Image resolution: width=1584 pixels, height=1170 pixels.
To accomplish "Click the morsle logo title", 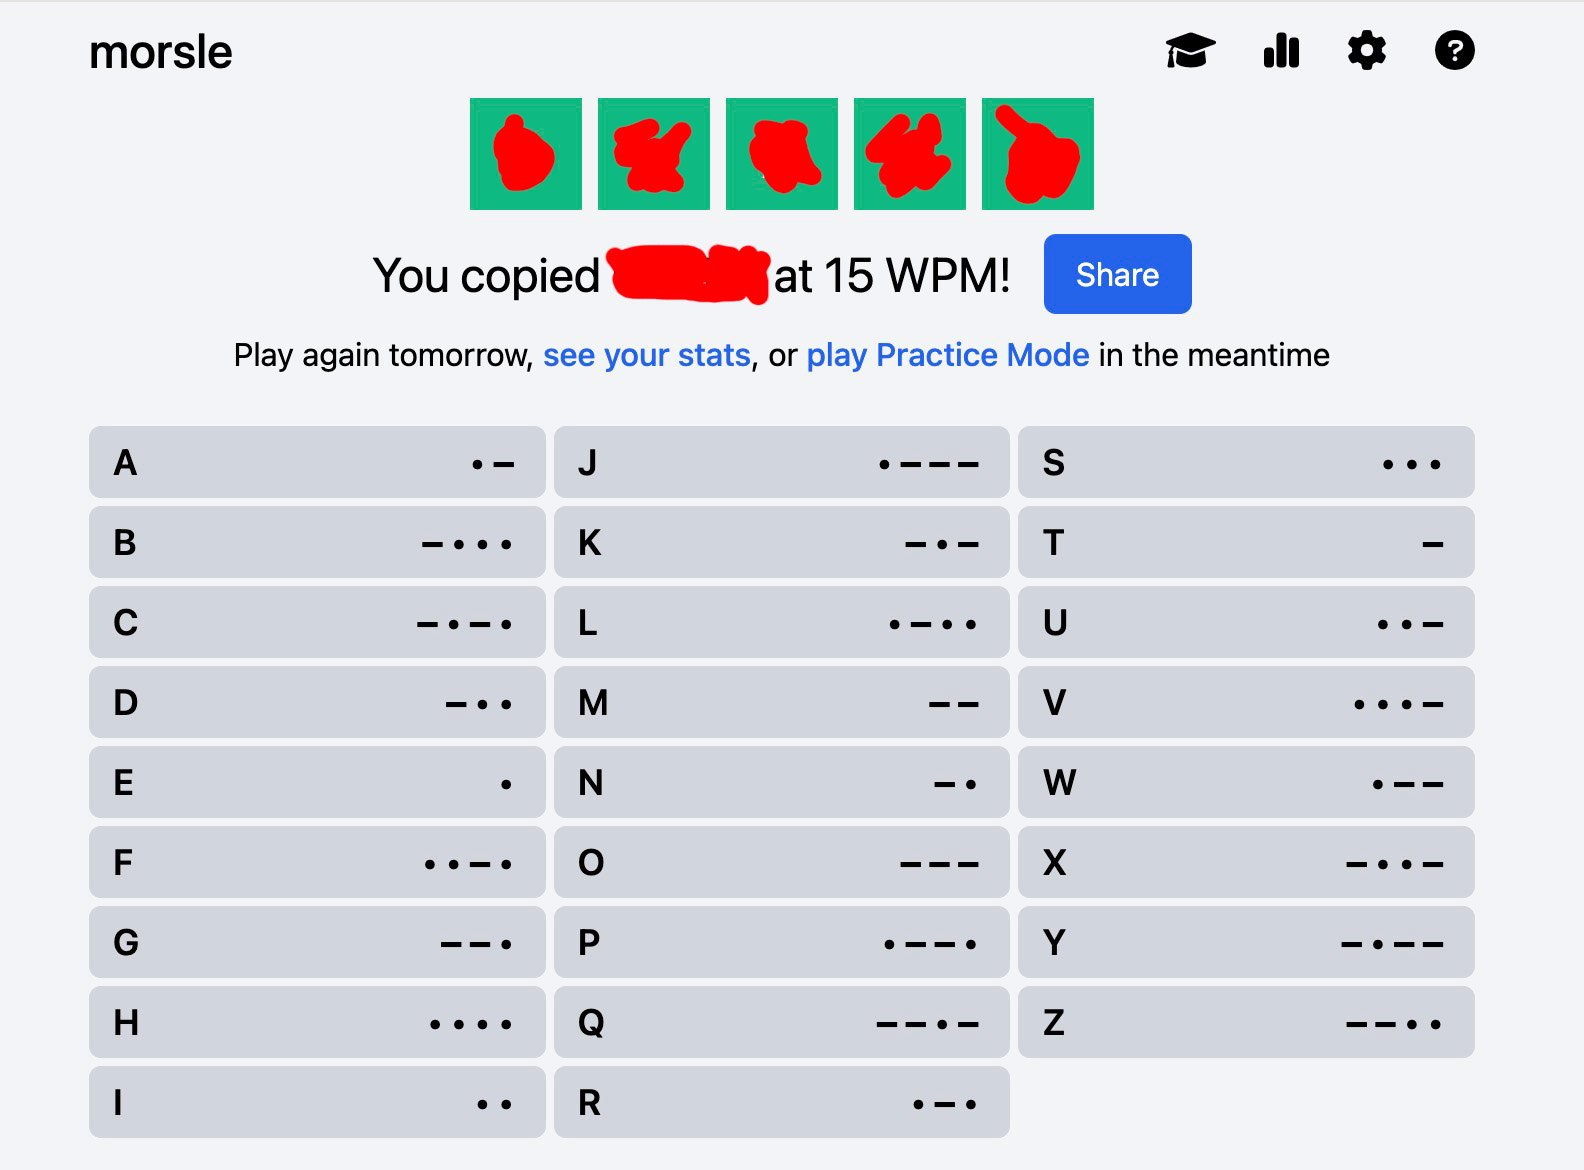I will [161, 52].
